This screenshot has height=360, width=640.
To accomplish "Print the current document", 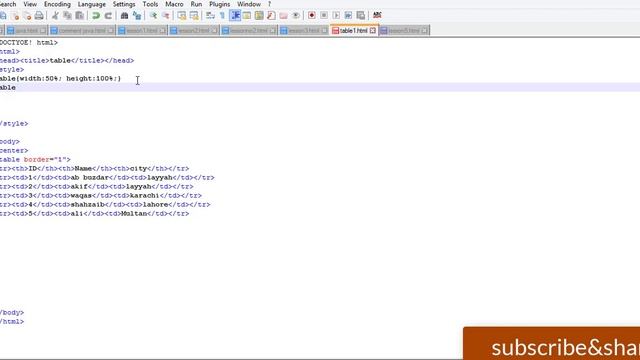I will 39,16.
